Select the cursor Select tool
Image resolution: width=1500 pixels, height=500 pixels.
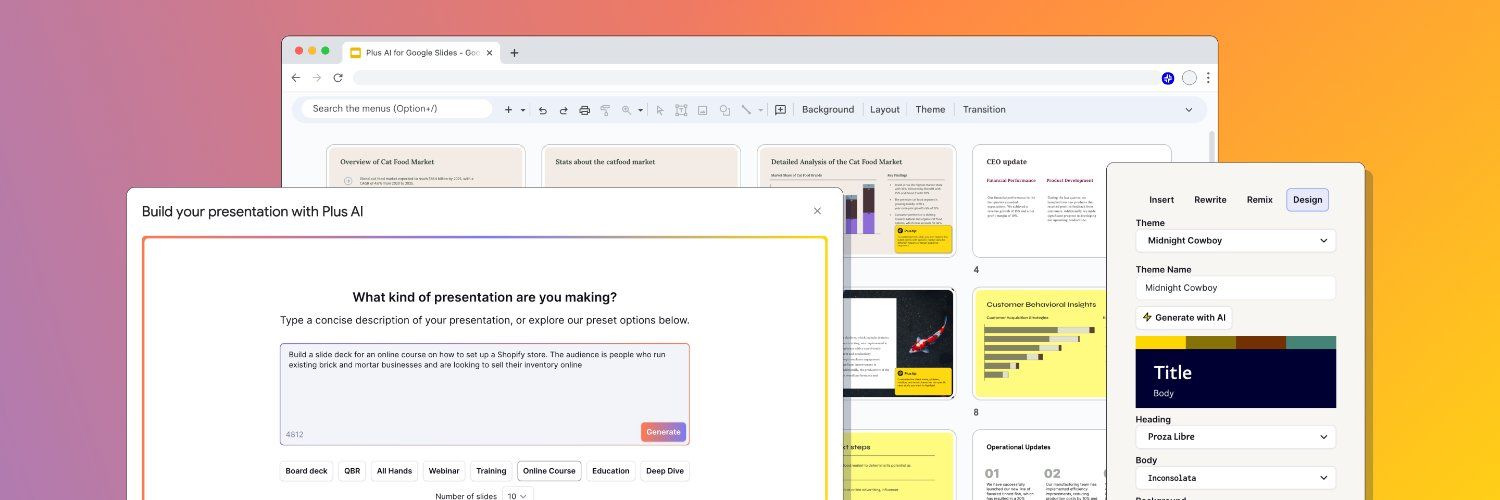coord(660,110)
